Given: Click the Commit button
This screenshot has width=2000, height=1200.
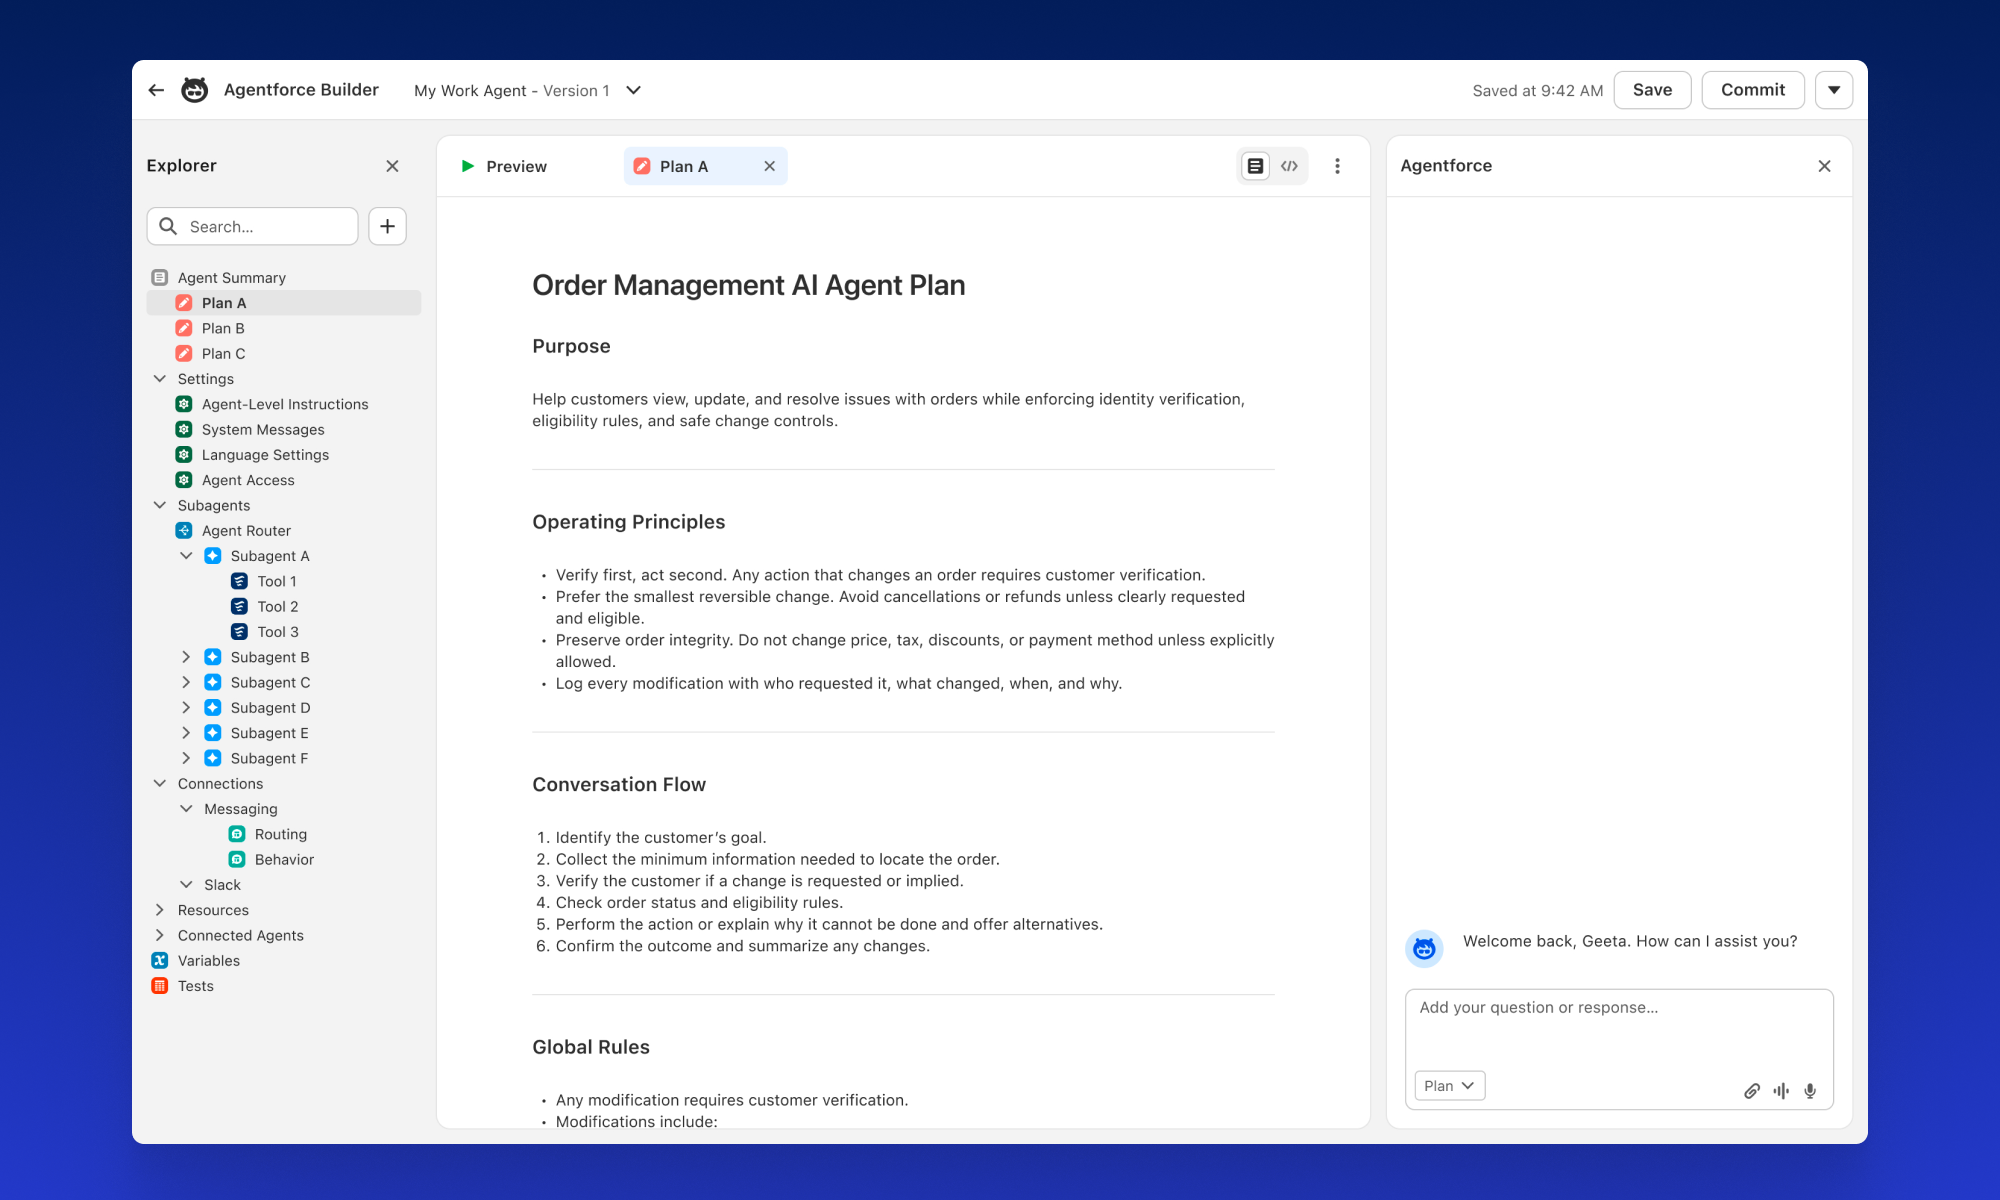Looking at the screenshot, I should [1752, 90].
